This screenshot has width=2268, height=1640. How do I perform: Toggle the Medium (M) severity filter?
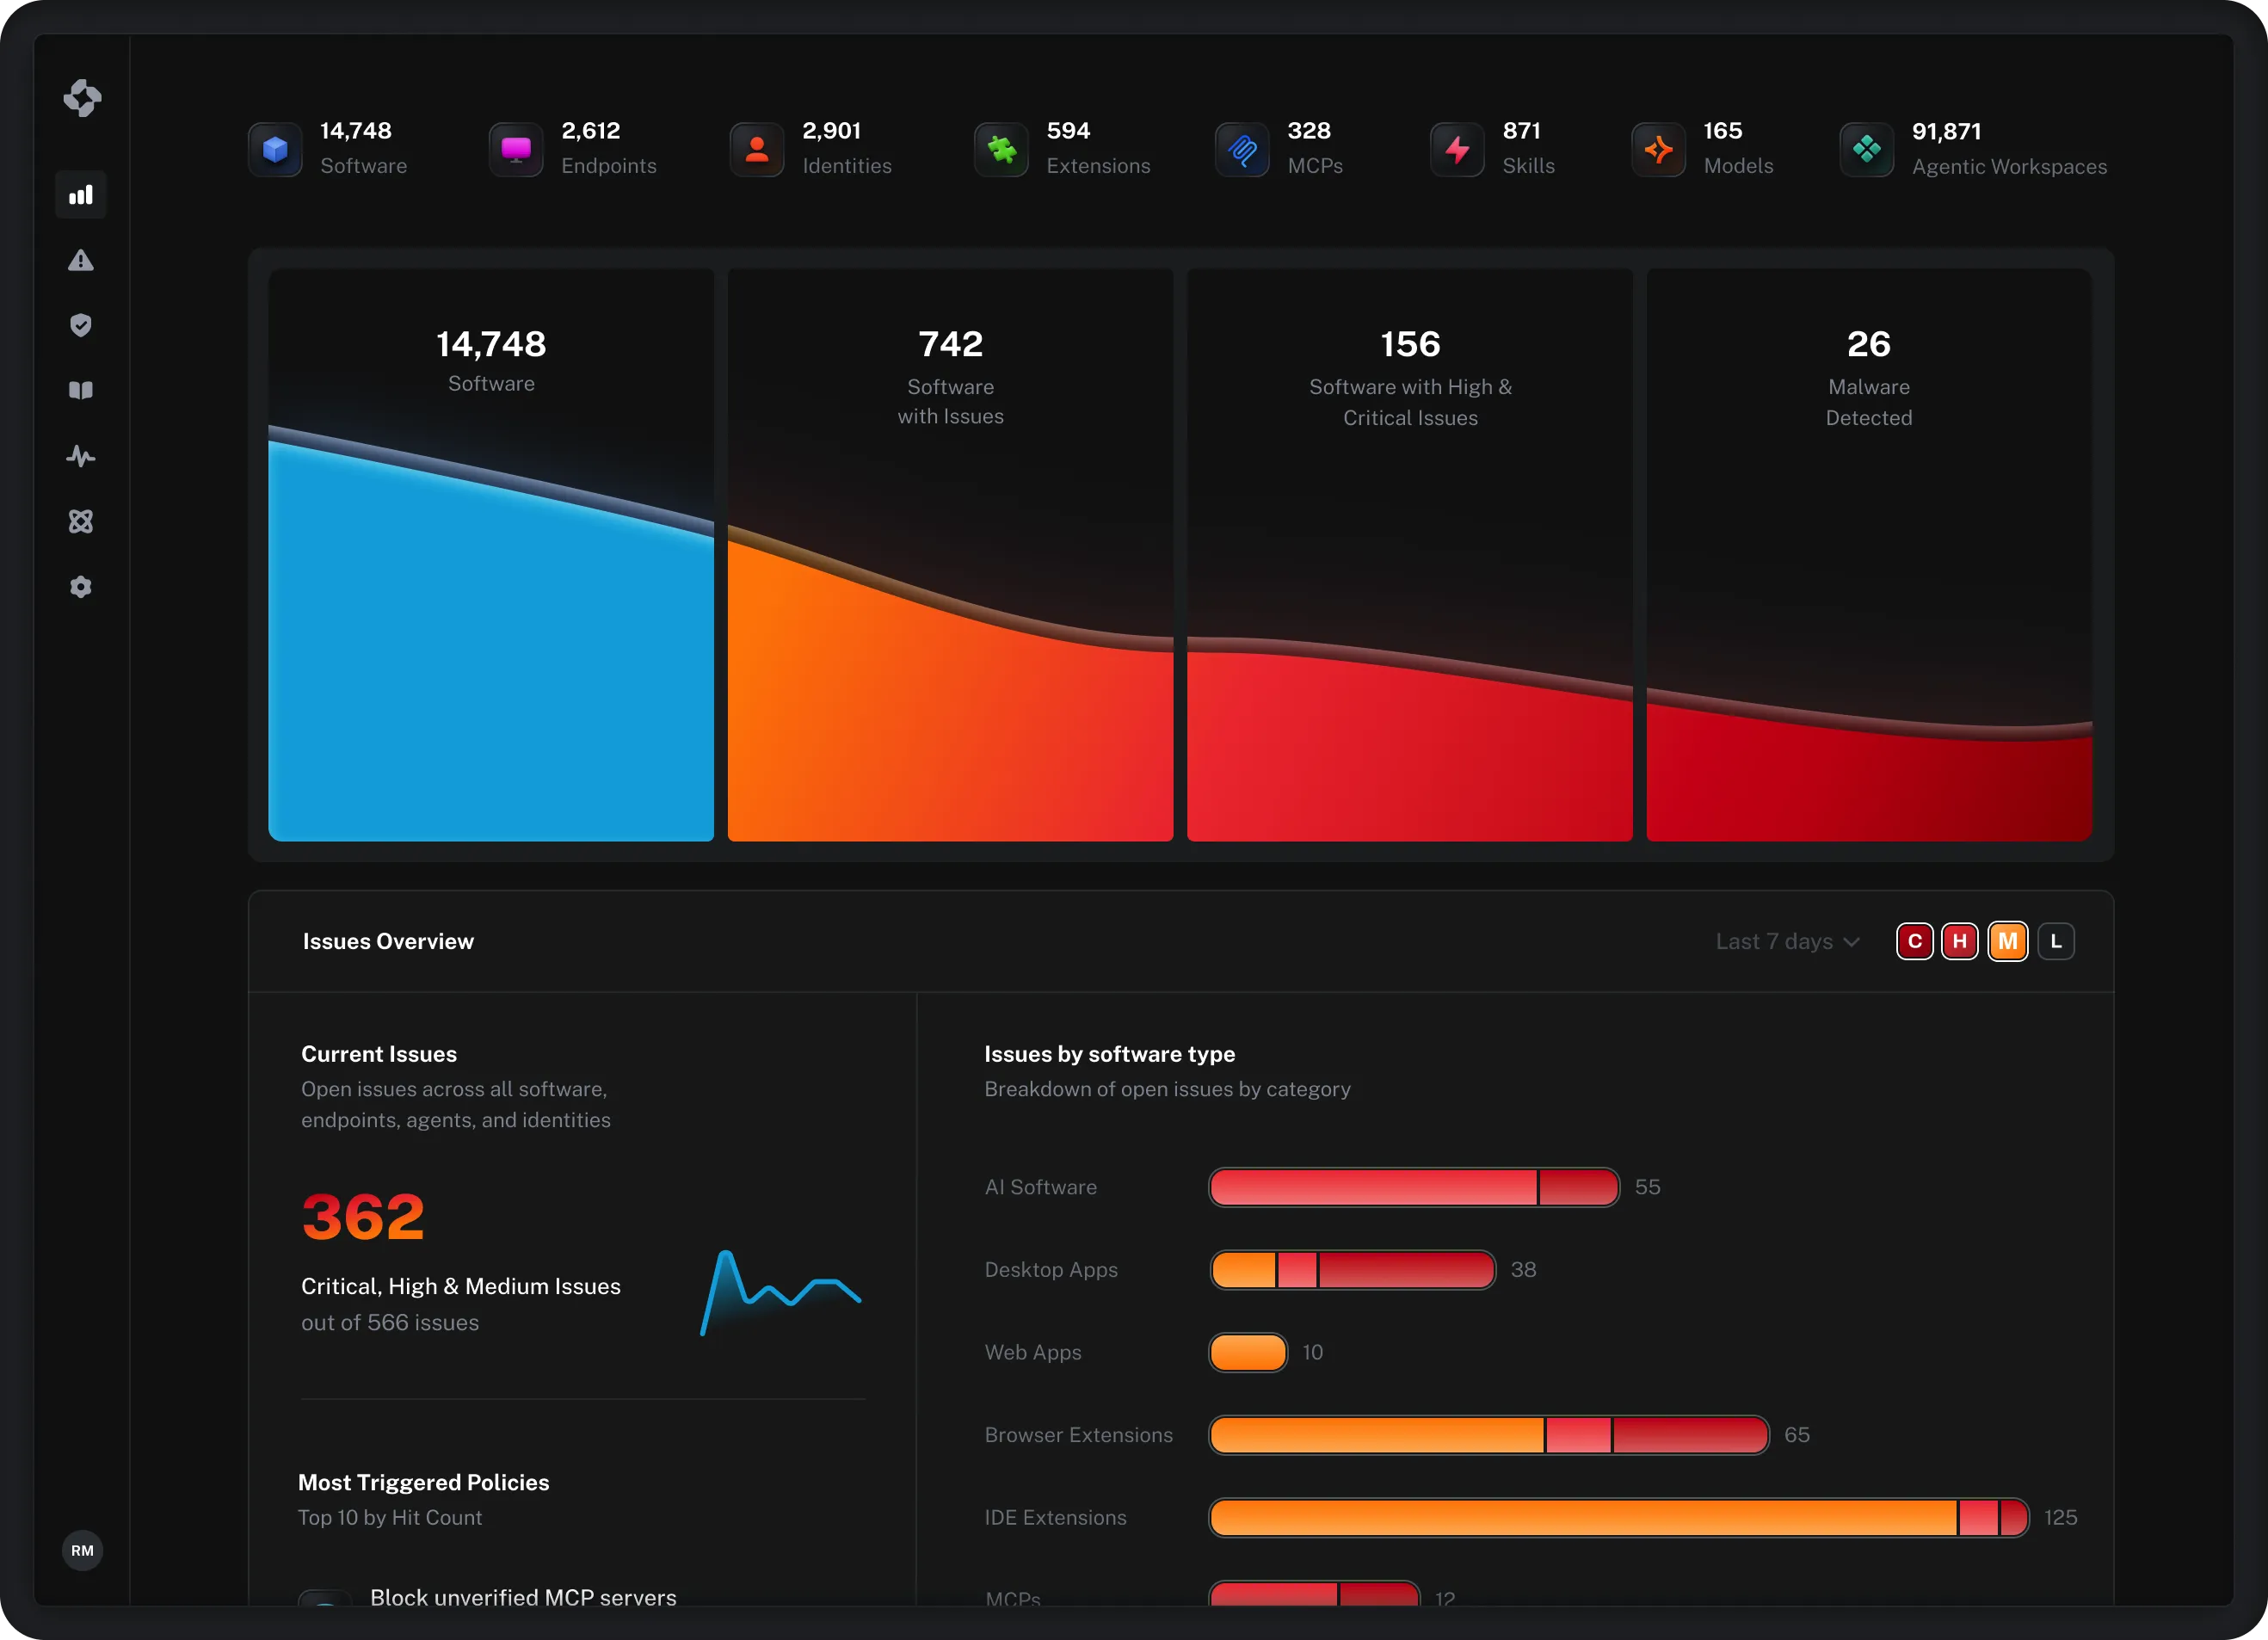coord(2007,941)
